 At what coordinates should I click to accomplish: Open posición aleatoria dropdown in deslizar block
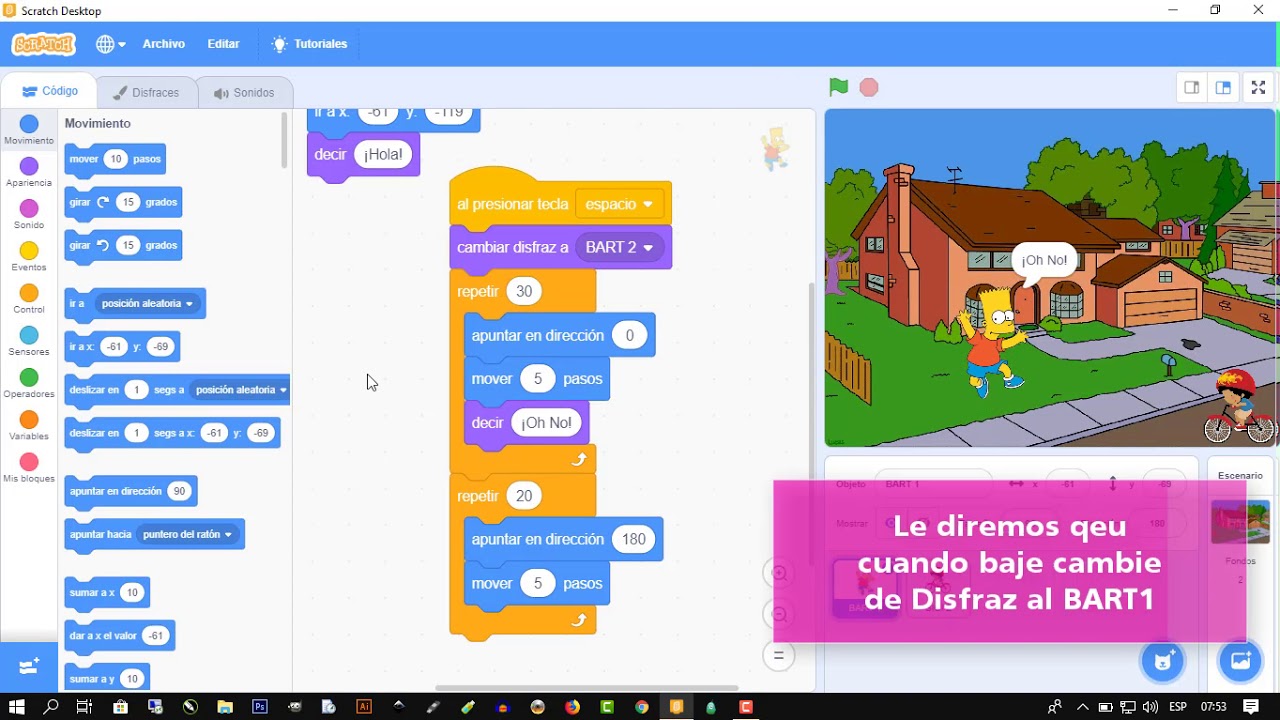(241, 390)
